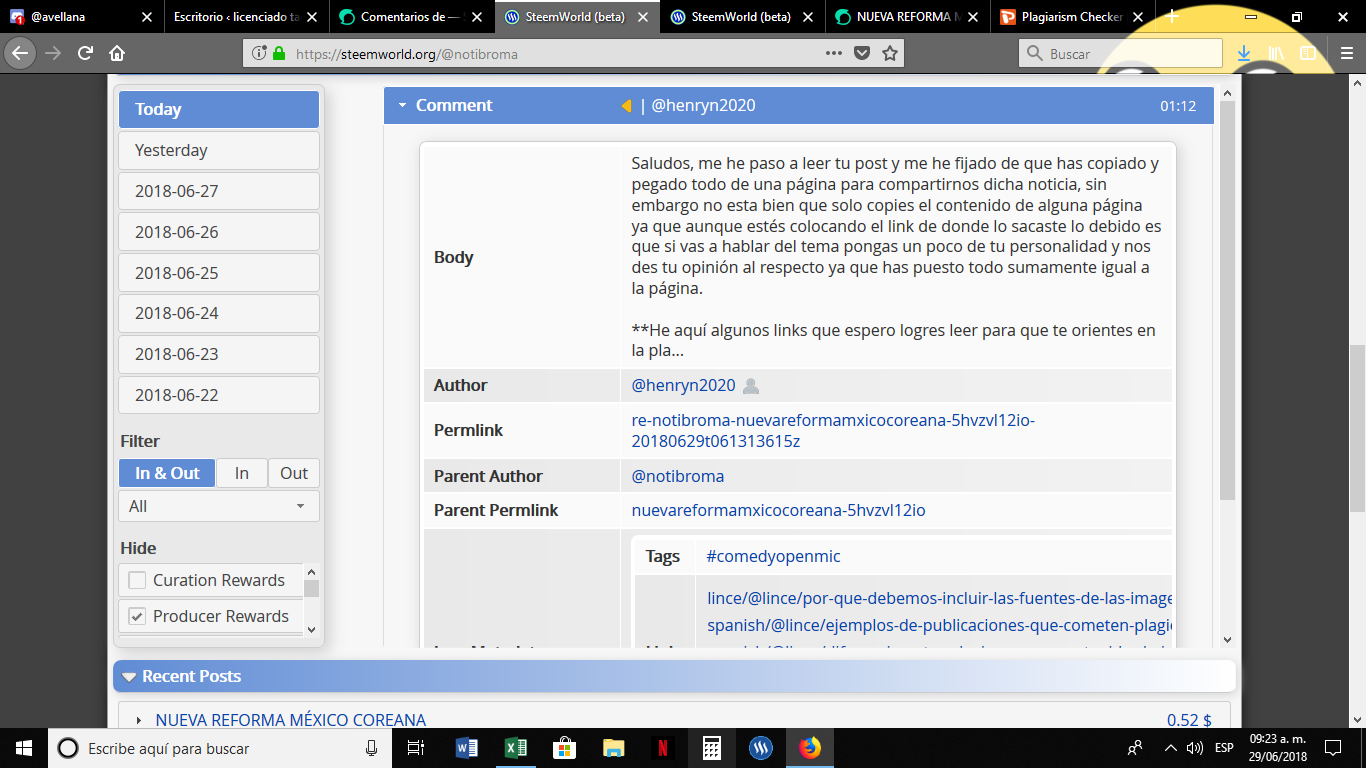
Task: Click the grey user icon beside Author @henryn2020
Action: [751, 386]
